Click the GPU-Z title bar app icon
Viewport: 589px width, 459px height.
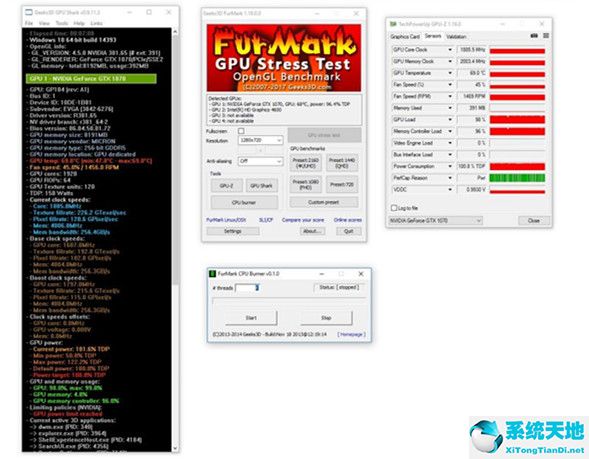(393, 24)
